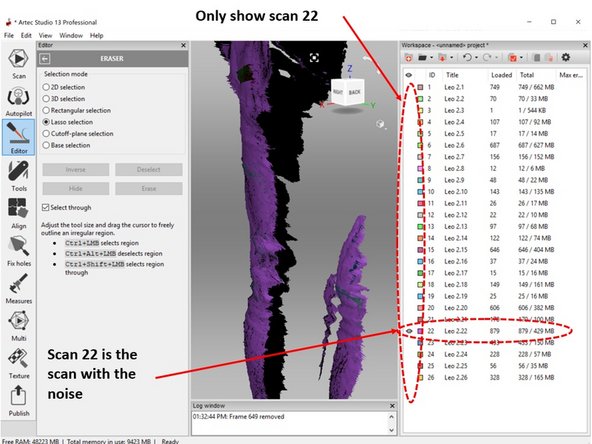Viewport: 592px width, 444px height.
Task: Click the 'Frame 649 removed' log entry
Action: tap(239, 417)
